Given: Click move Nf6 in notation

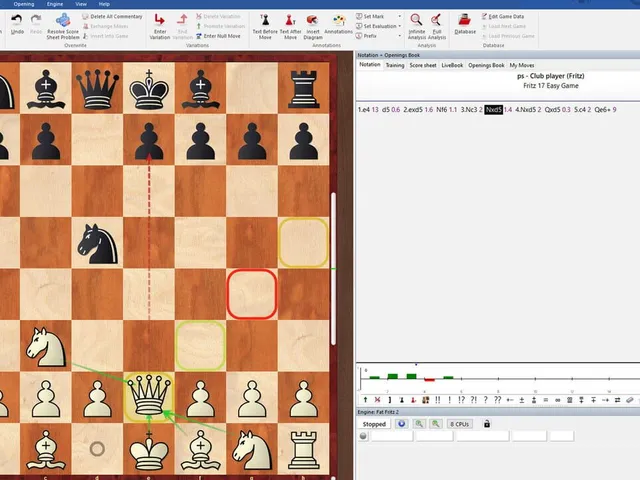Looking at the screenshot, I should (441, 110).
